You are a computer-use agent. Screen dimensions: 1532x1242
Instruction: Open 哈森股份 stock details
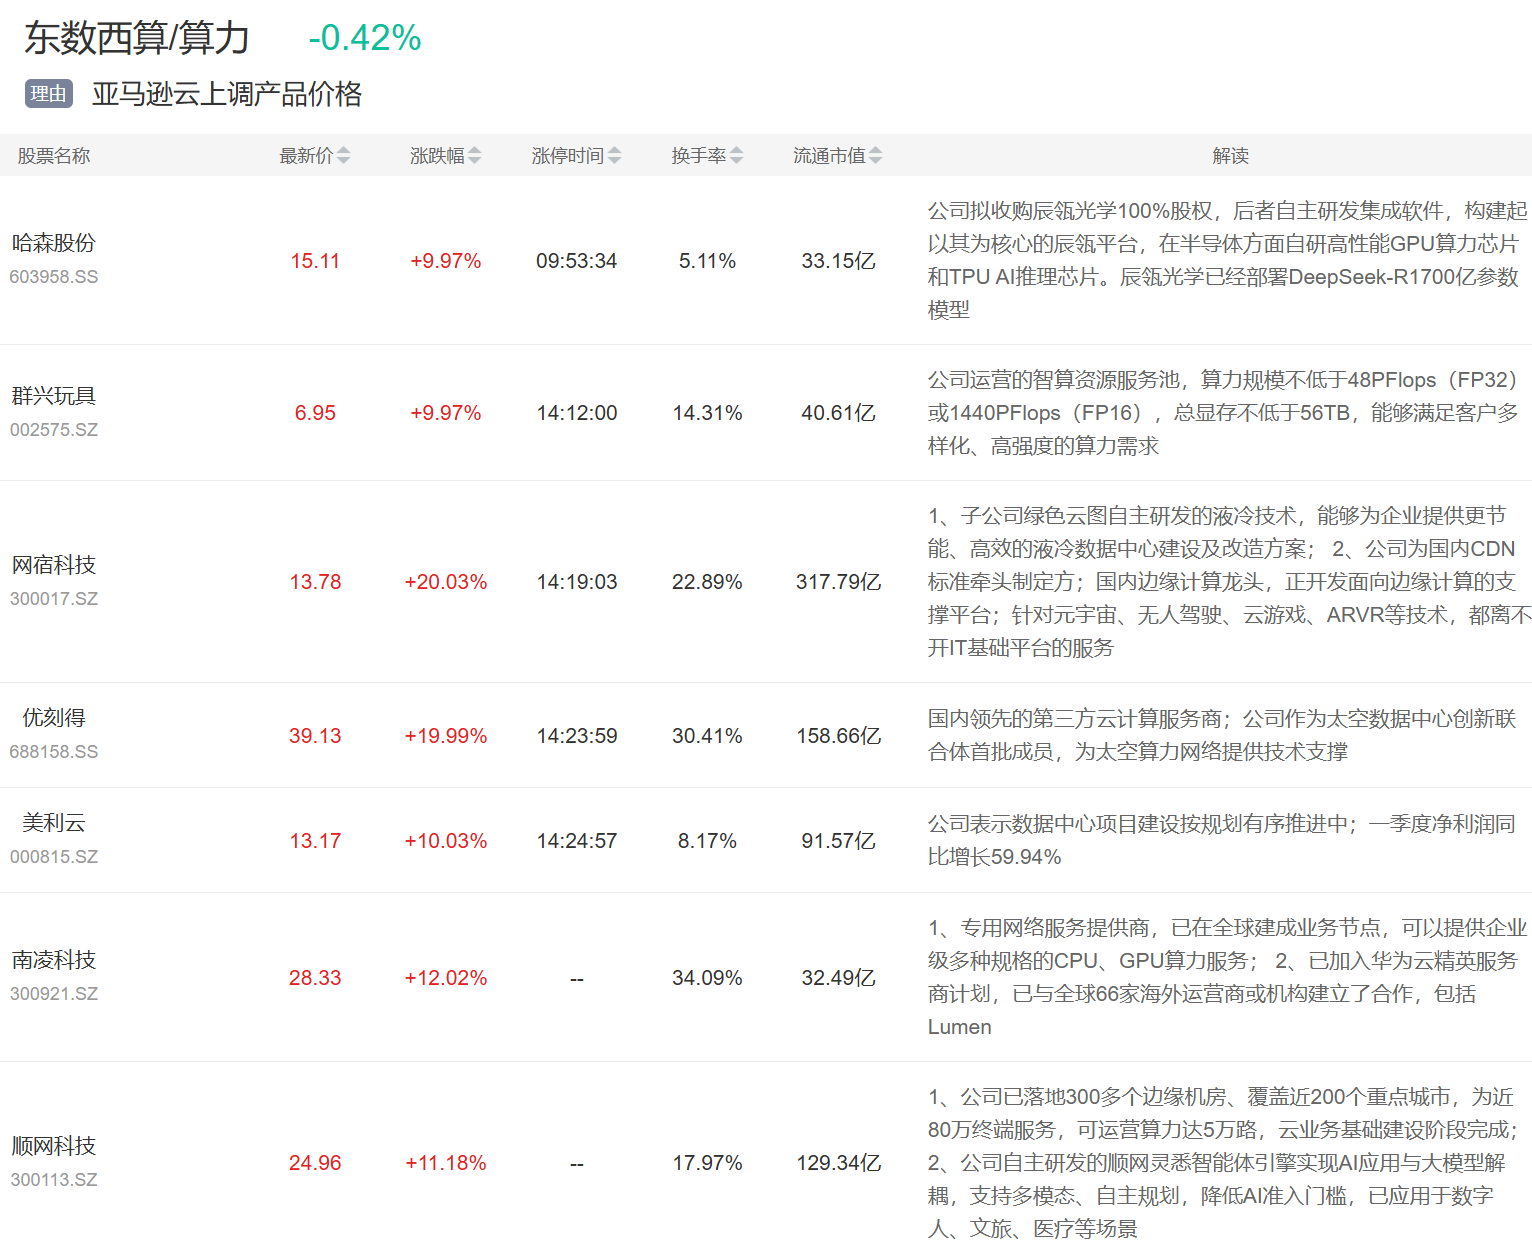pos(54,243)
